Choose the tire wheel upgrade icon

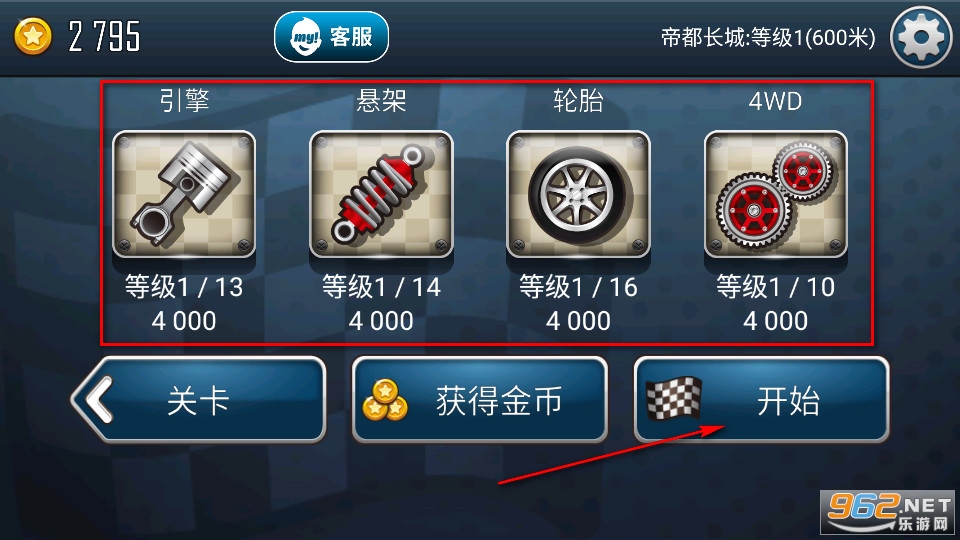point(578,194)
